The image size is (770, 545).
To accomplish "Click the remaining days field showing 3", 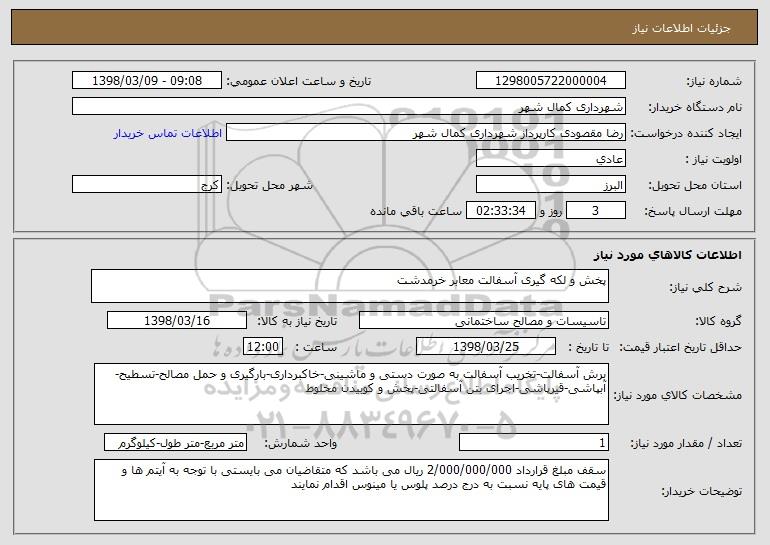I will 596,211.
